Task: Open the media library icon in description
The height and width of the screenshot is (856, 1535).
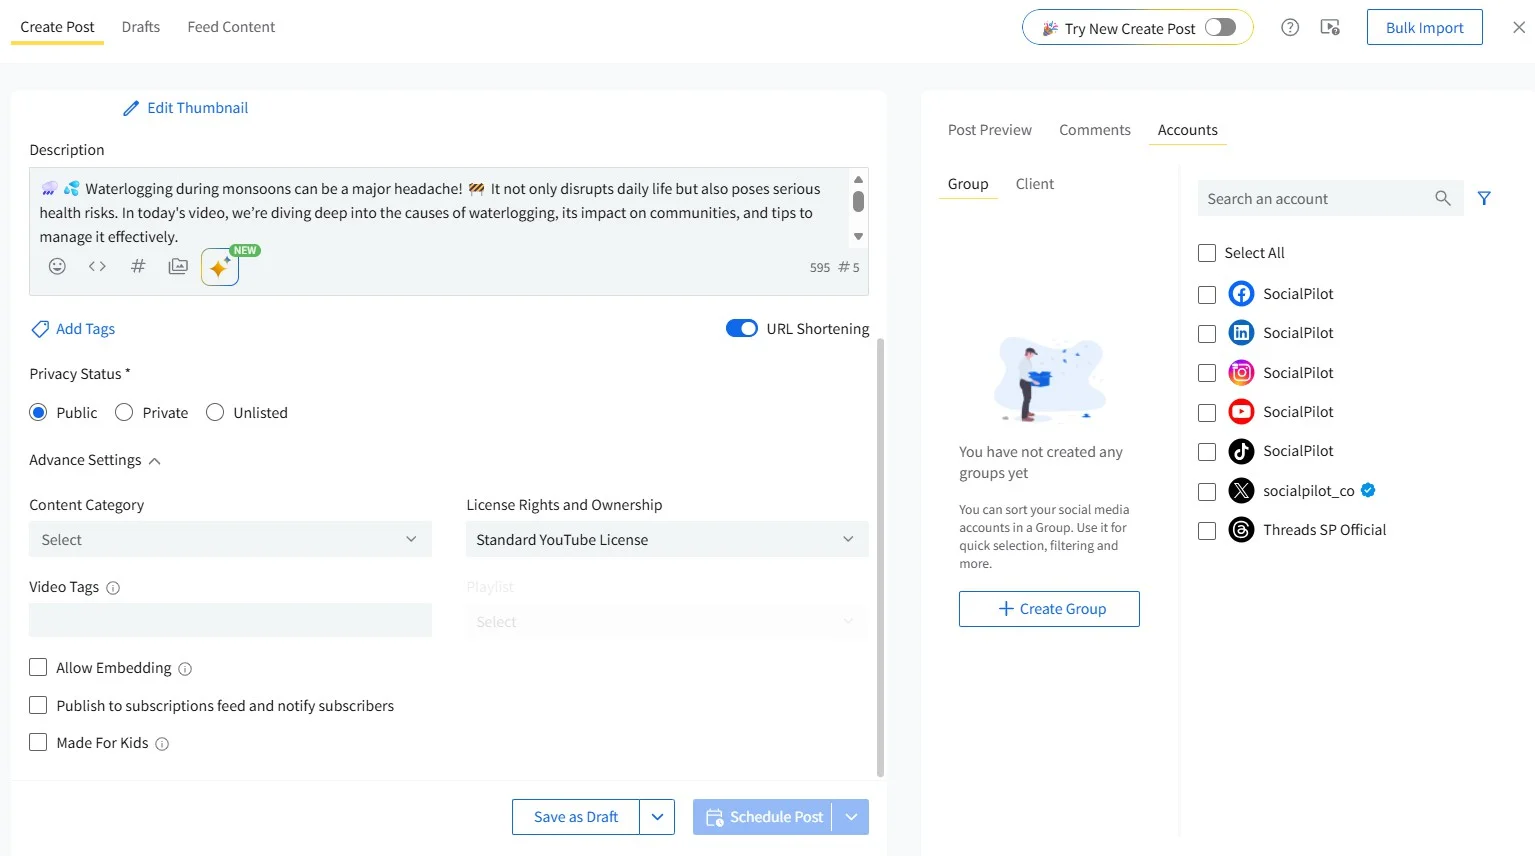Action: pyautogui.click(x=178, y=266)
